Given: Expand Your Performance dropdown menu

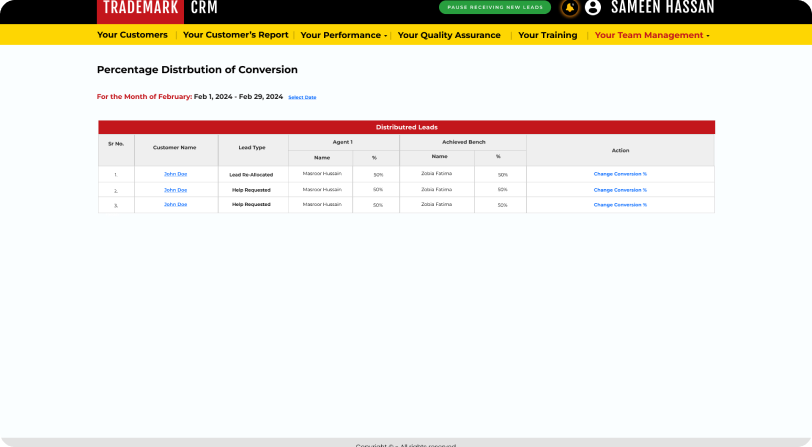Looking at the screenshot, I should tap(344, 35).
